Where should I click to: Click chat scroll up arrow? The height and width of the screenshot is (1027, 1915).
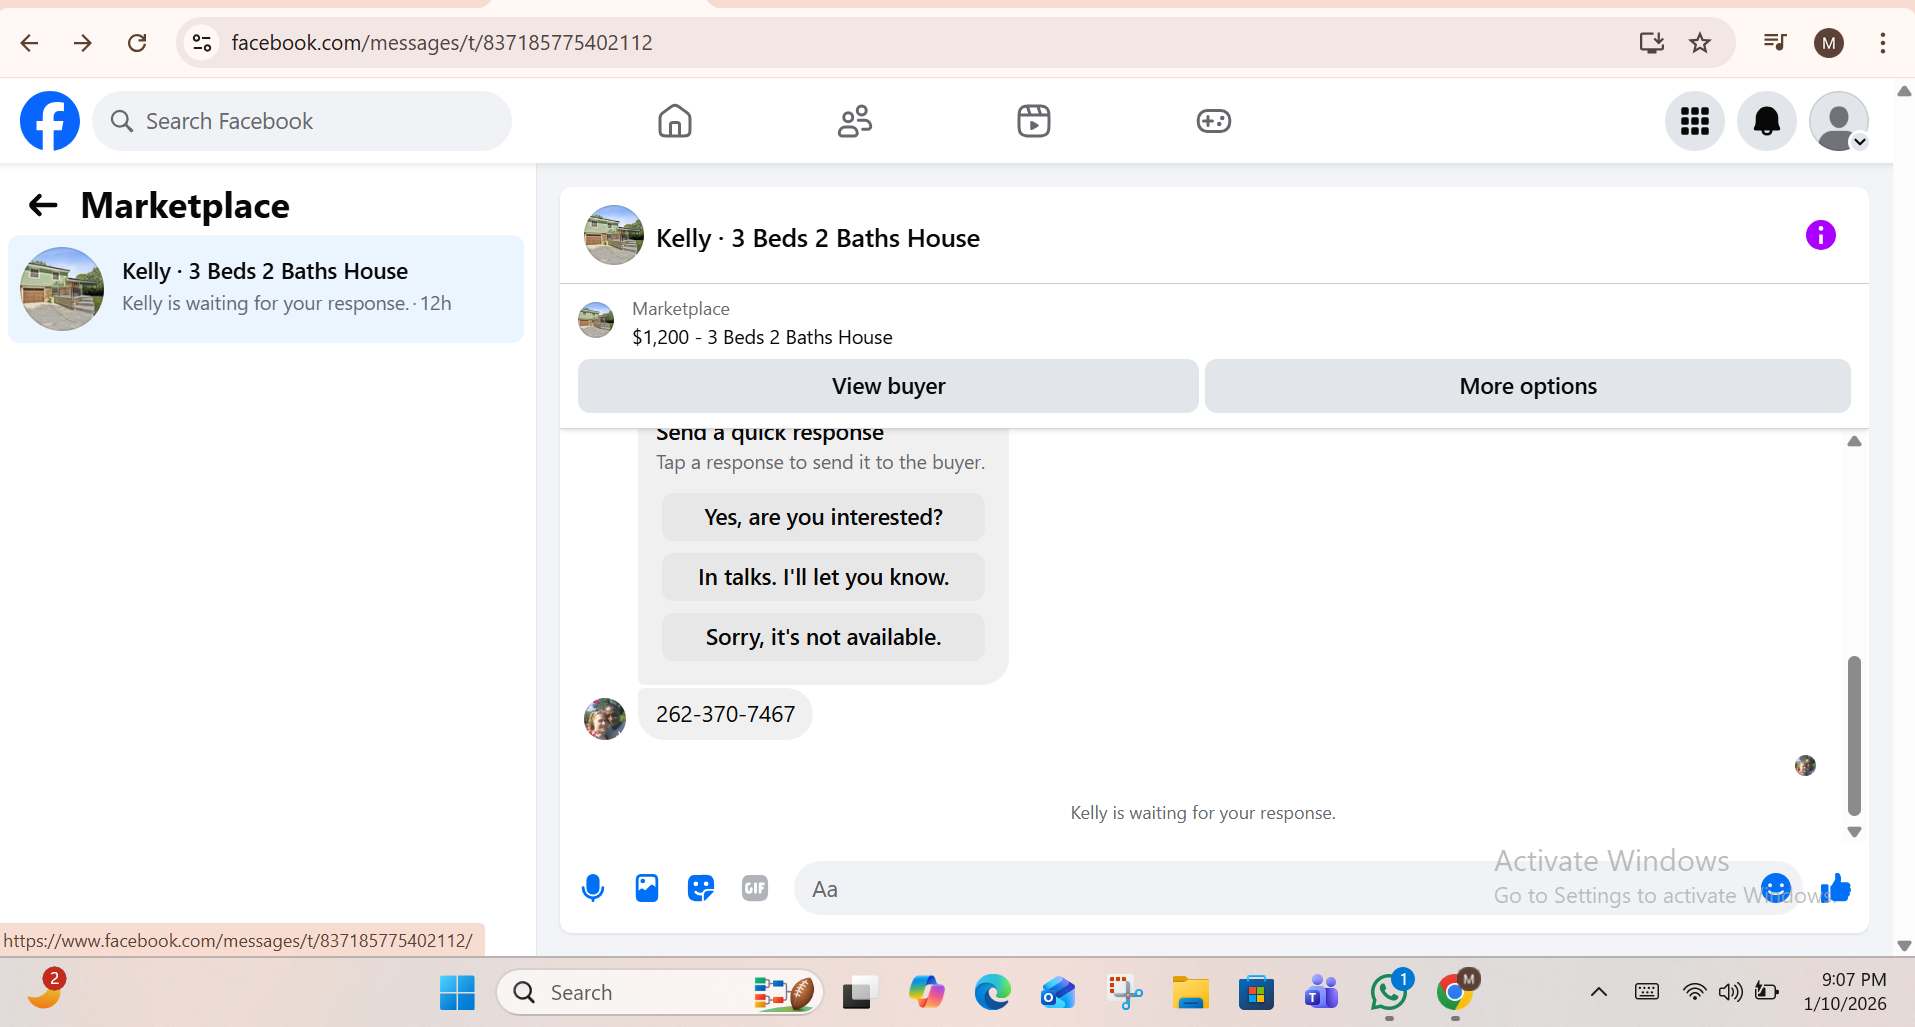(x=1854, y=441)
